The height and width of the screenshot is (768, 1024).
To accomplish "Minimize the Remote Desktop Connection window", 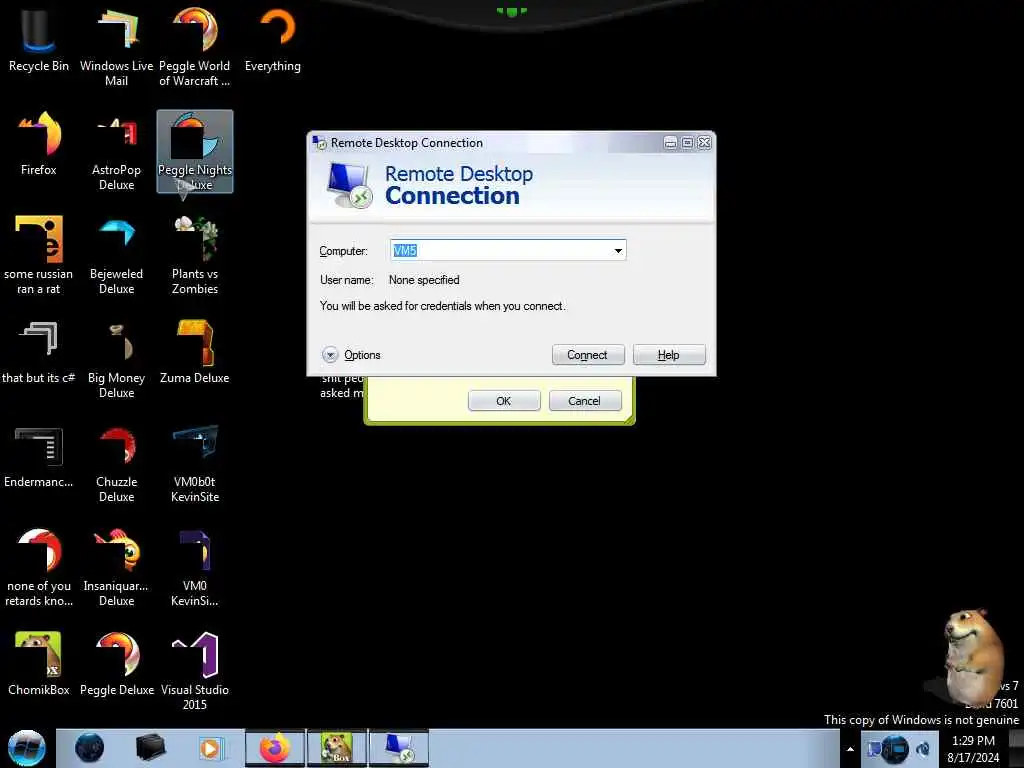I will (x=670, y=142).
